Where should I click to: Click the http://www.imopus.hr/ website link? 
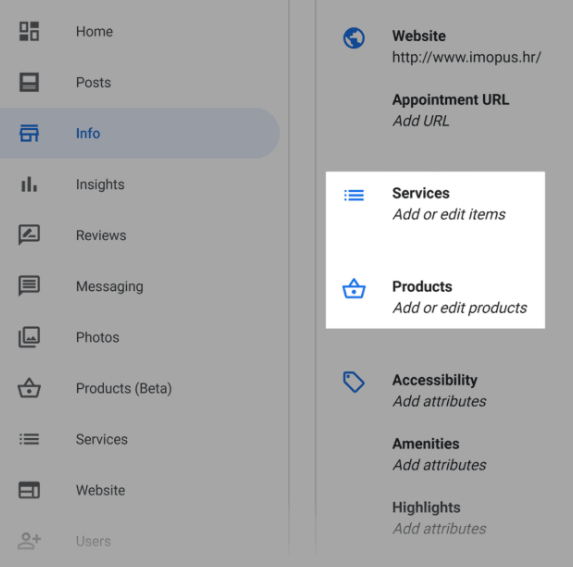(466, 57)
